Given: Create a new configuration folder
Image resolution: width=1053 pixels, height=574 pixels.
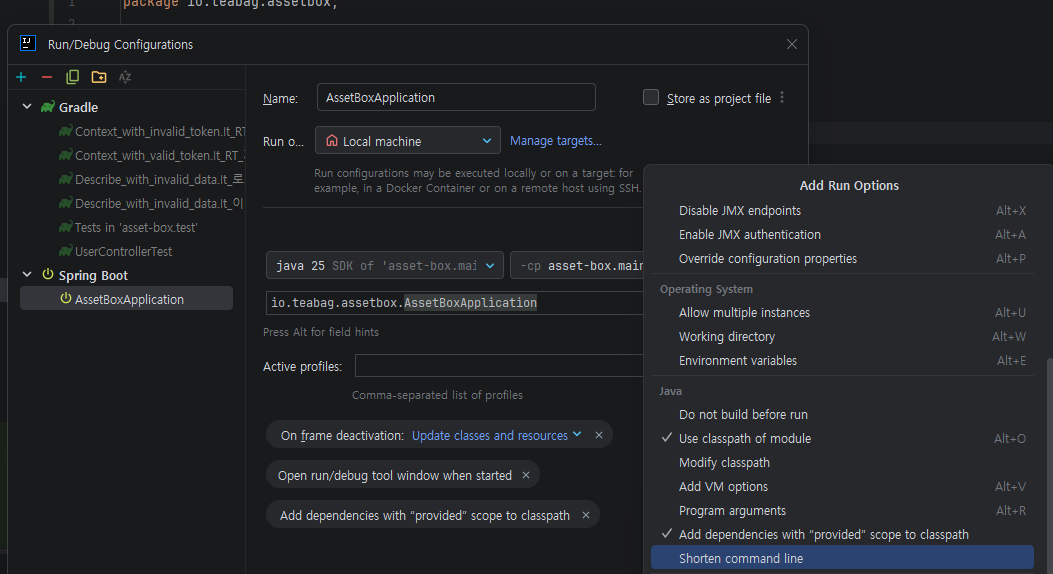Looking at the screenshot, I should coord(99,77).
